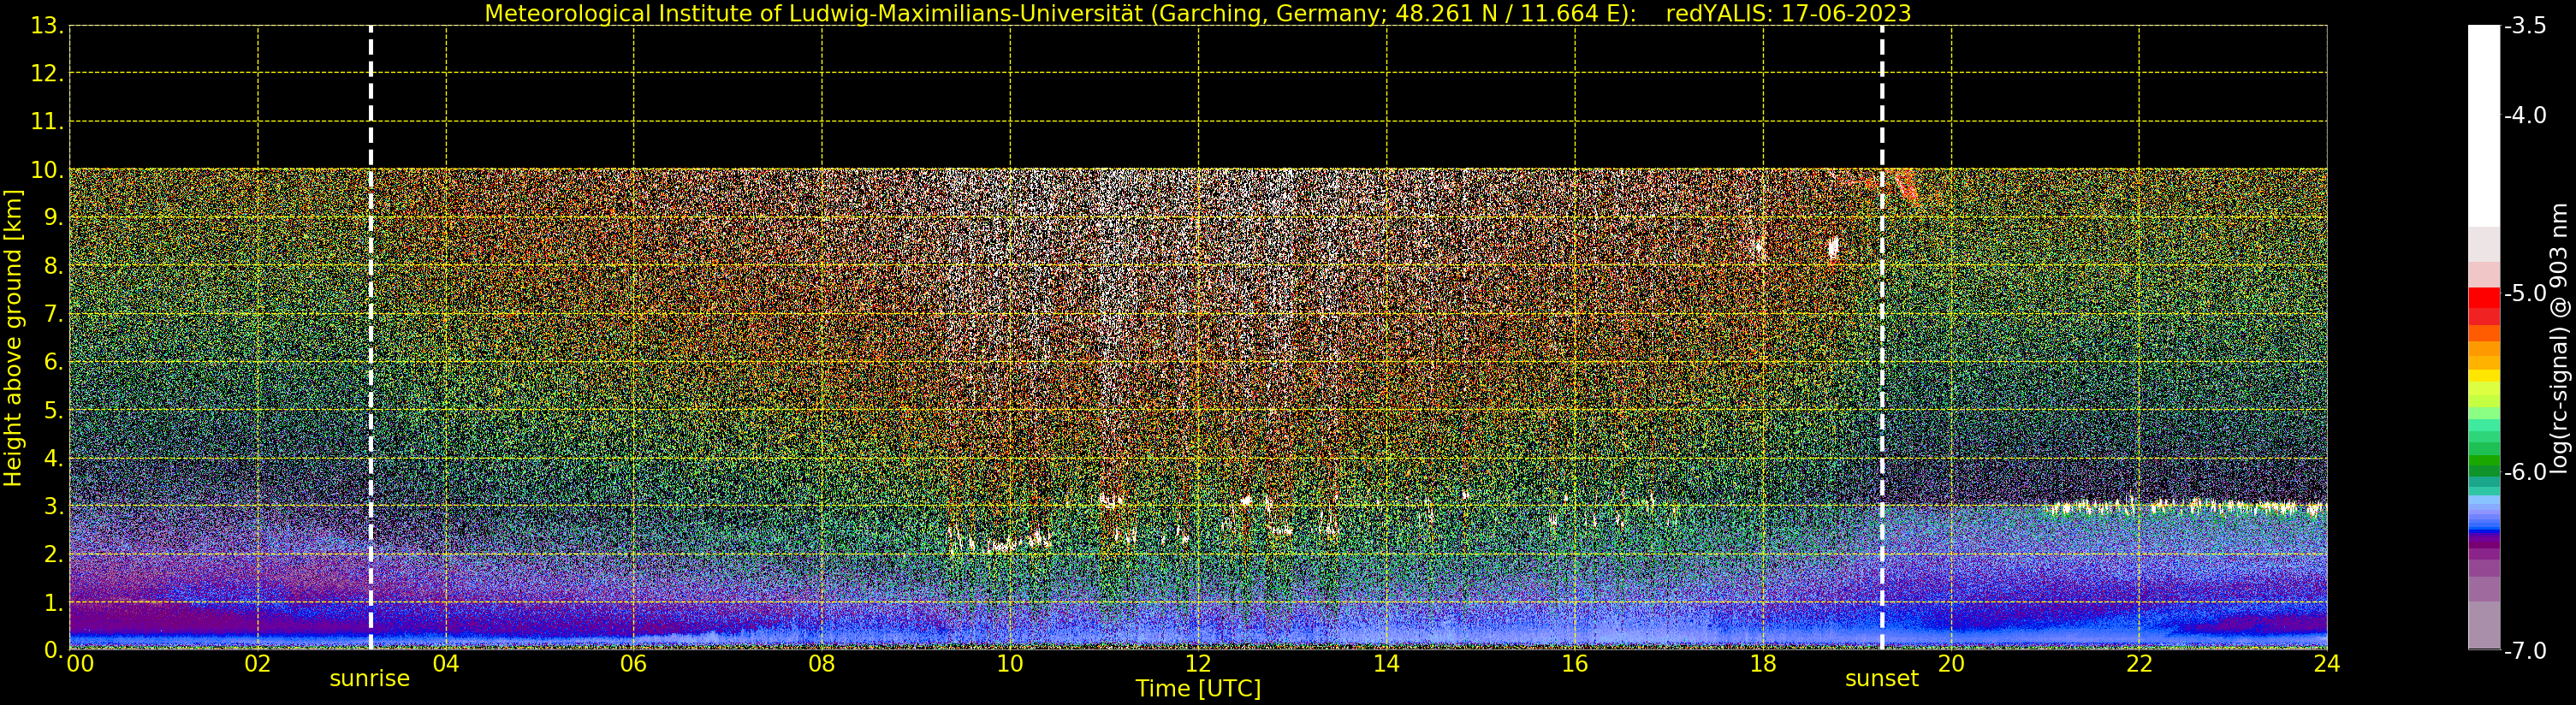
Task: Select the 'Time [UTC]' axis label
Action: click(x=1198, y=689)
